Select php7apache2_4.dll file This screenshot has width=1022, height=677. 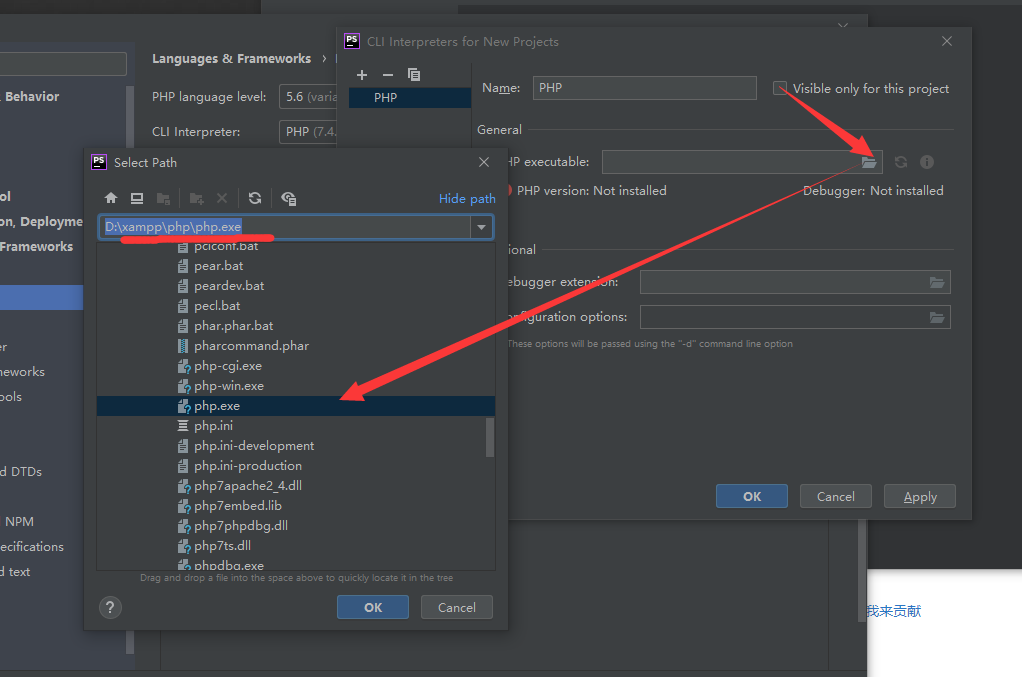tap(248, 486)
